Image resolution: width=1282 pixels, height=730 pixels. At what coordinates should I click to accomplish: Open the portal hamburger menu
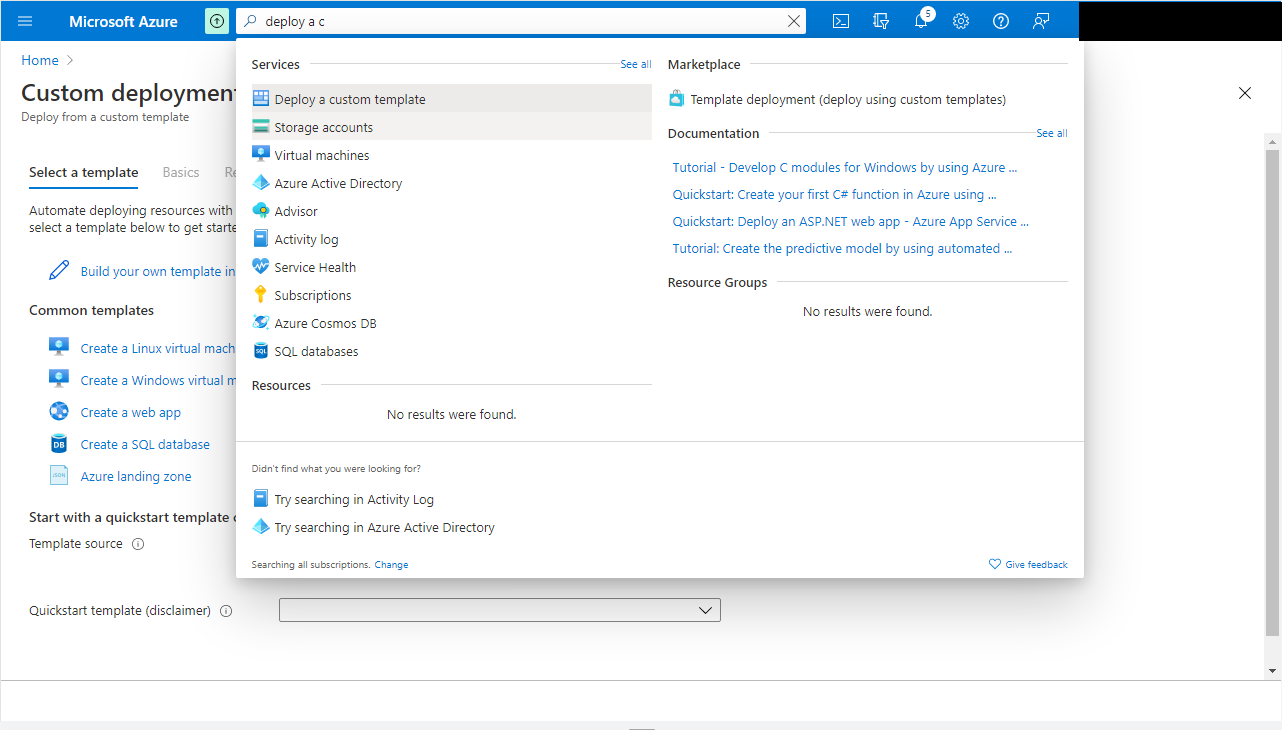click(x=25, y=21)
